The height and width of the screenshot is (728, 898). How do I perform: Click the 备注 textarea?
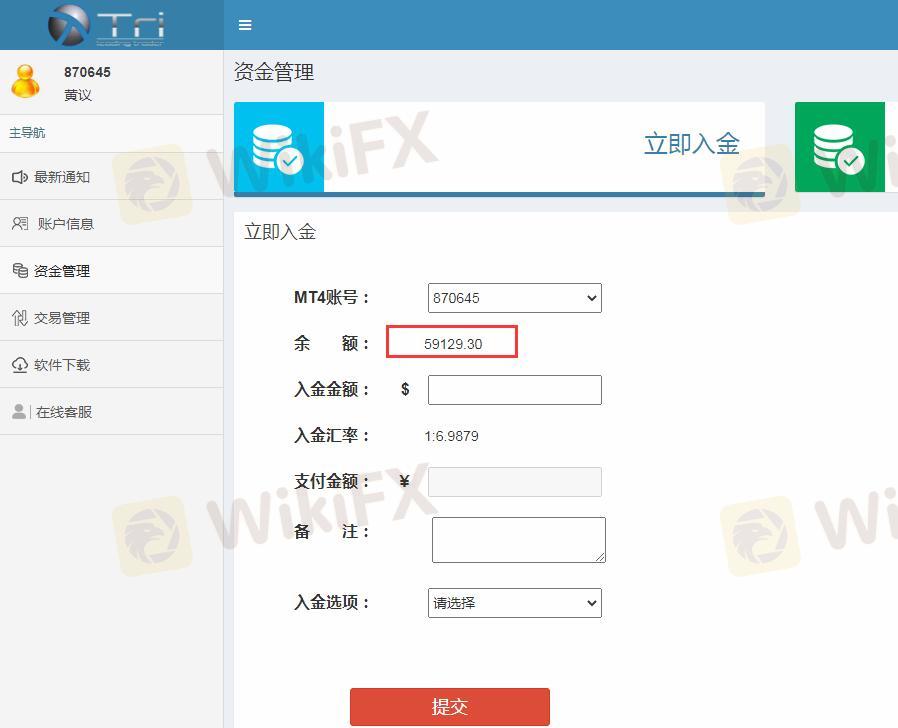click(x=519, y=540)
